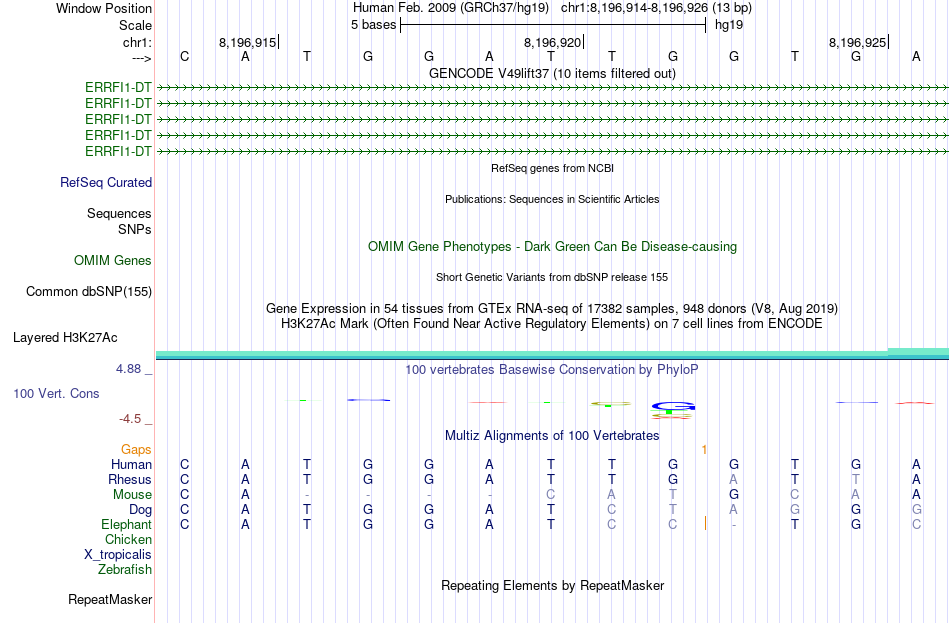
Task: Open Publications: Sequences in Scientific Articles title
Action: pyautogui.click(x=552, y=199)
